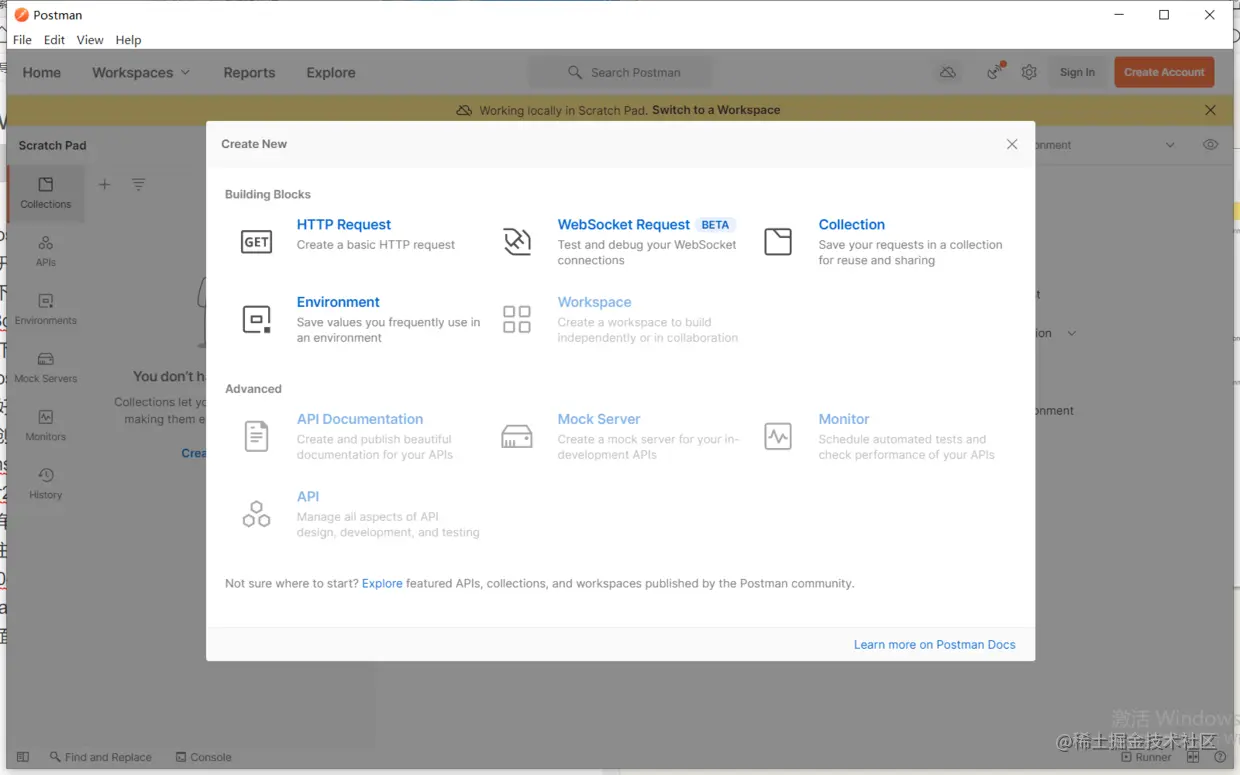Click the API Documentation page icon
The image size is (1240, 775).
(x=256, y=436)
